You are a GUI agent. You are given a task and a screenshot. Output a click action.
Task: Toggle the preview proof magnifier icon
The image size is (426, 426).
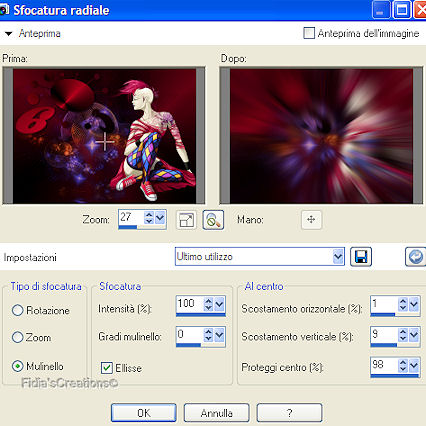(213, 220)
